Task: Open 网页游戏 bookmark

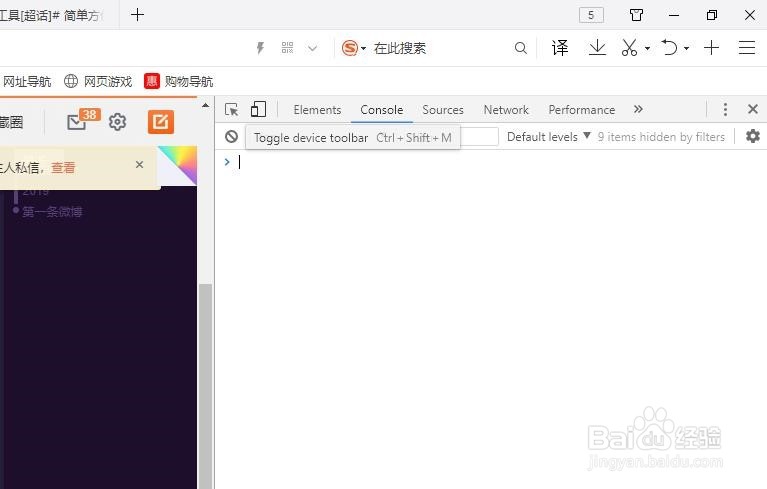Action: 98,81
